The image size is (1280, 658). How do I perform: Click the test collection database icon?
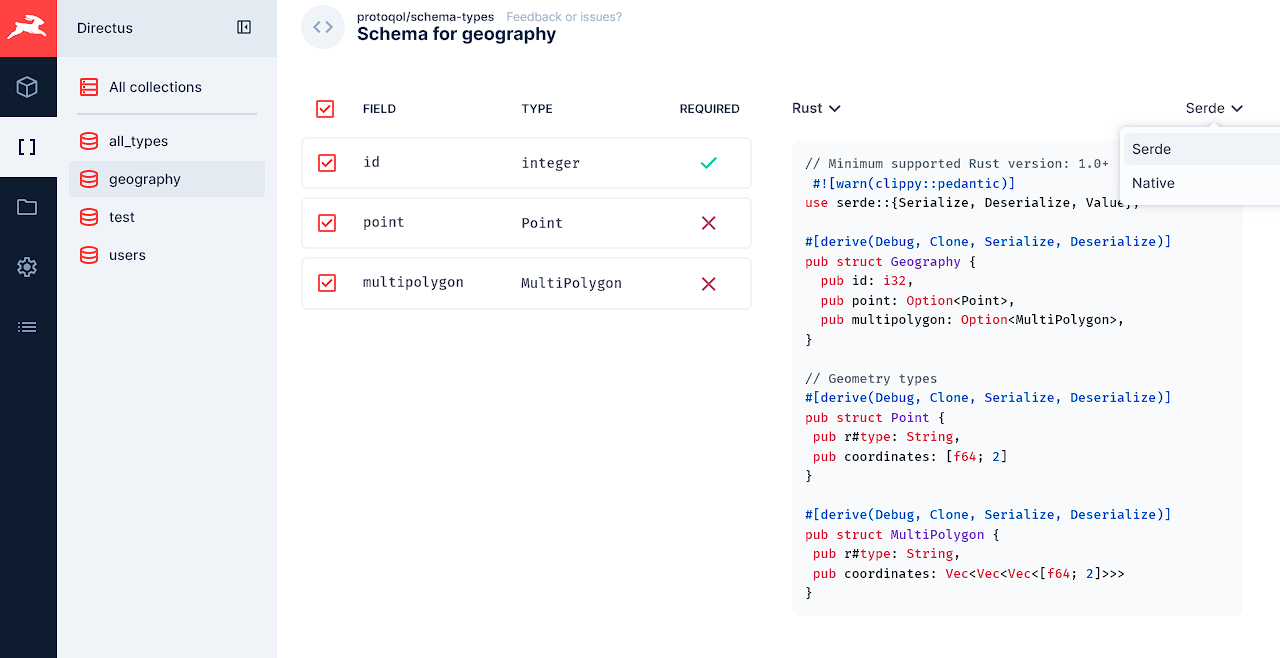coord(90,217)
